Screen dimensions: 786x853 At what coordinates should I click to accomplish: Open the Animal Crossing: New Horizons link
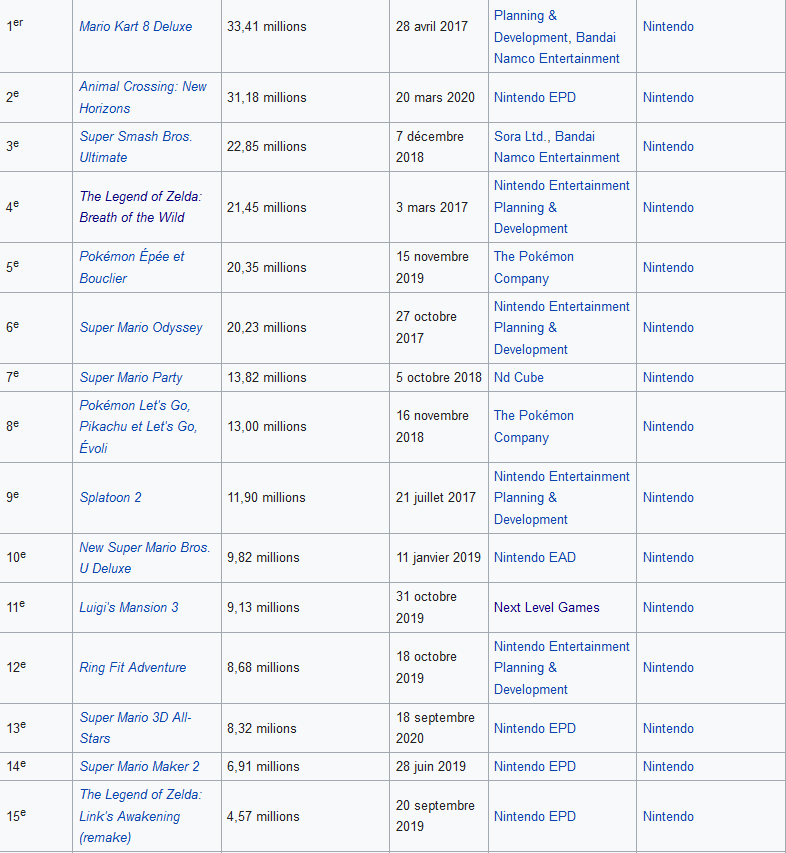(143, 97)
